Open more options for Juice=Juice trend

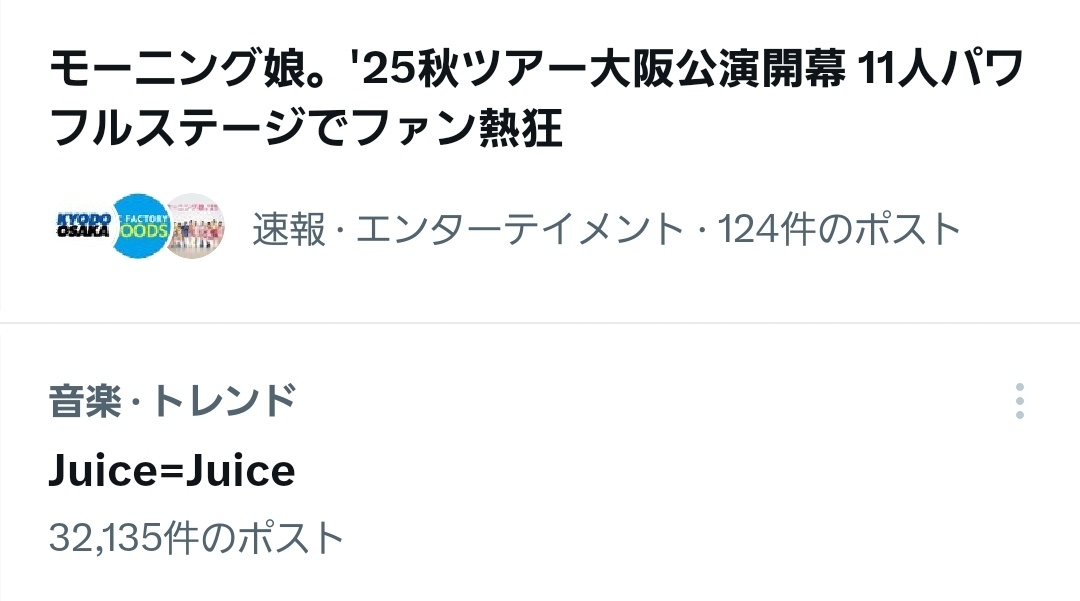coord(1019,400)
